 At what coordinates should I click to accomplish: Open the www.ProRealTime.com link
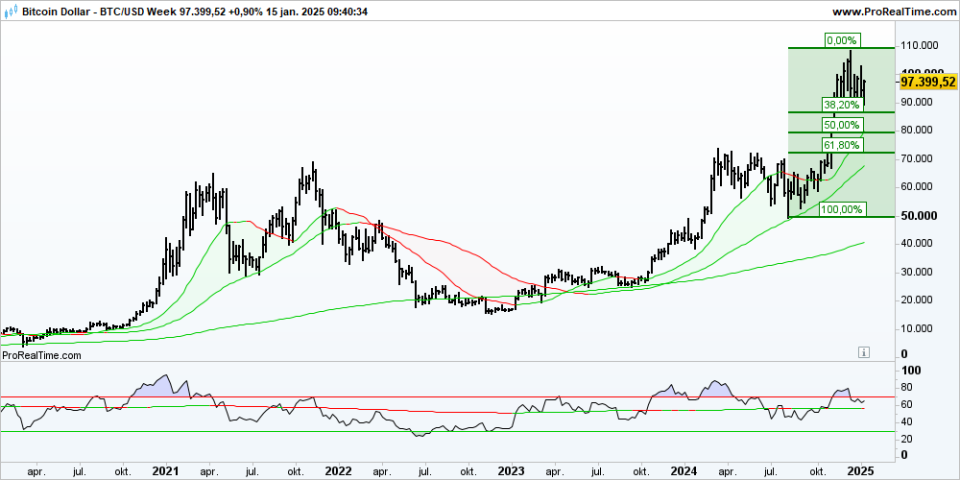coord(894,12)
